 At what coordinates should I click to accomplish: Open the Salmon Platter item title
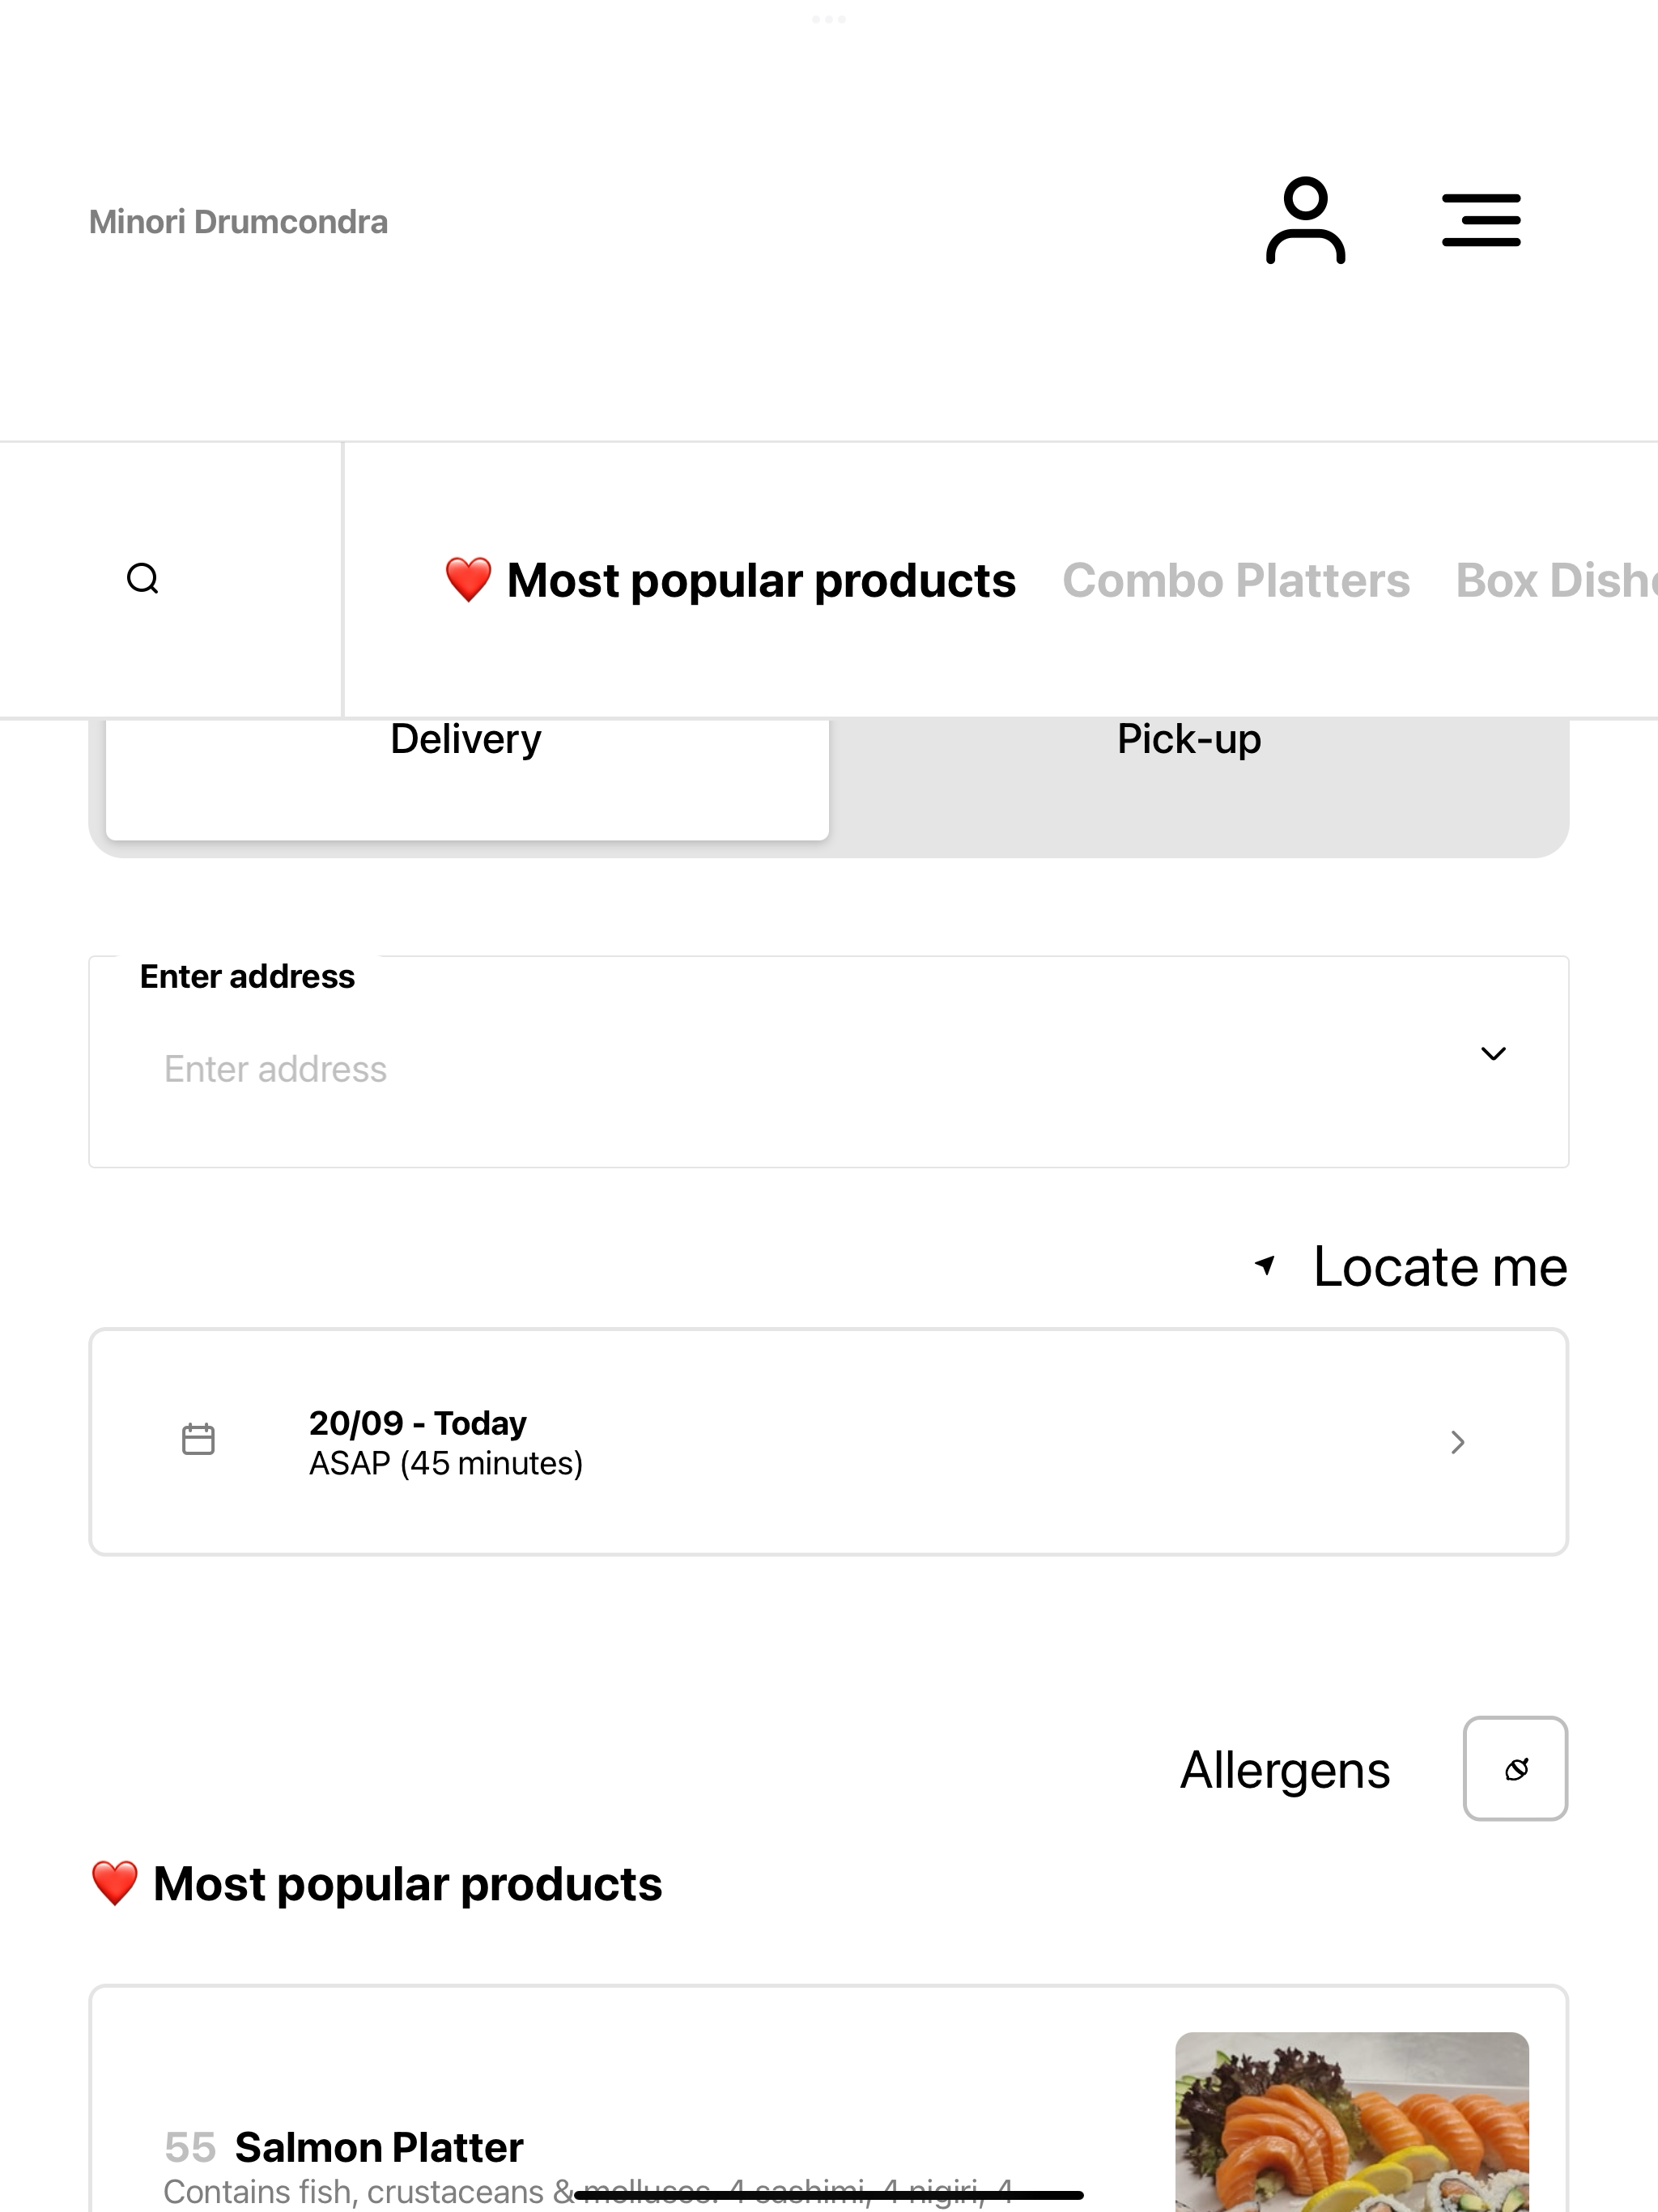(x=378, y=2147)
